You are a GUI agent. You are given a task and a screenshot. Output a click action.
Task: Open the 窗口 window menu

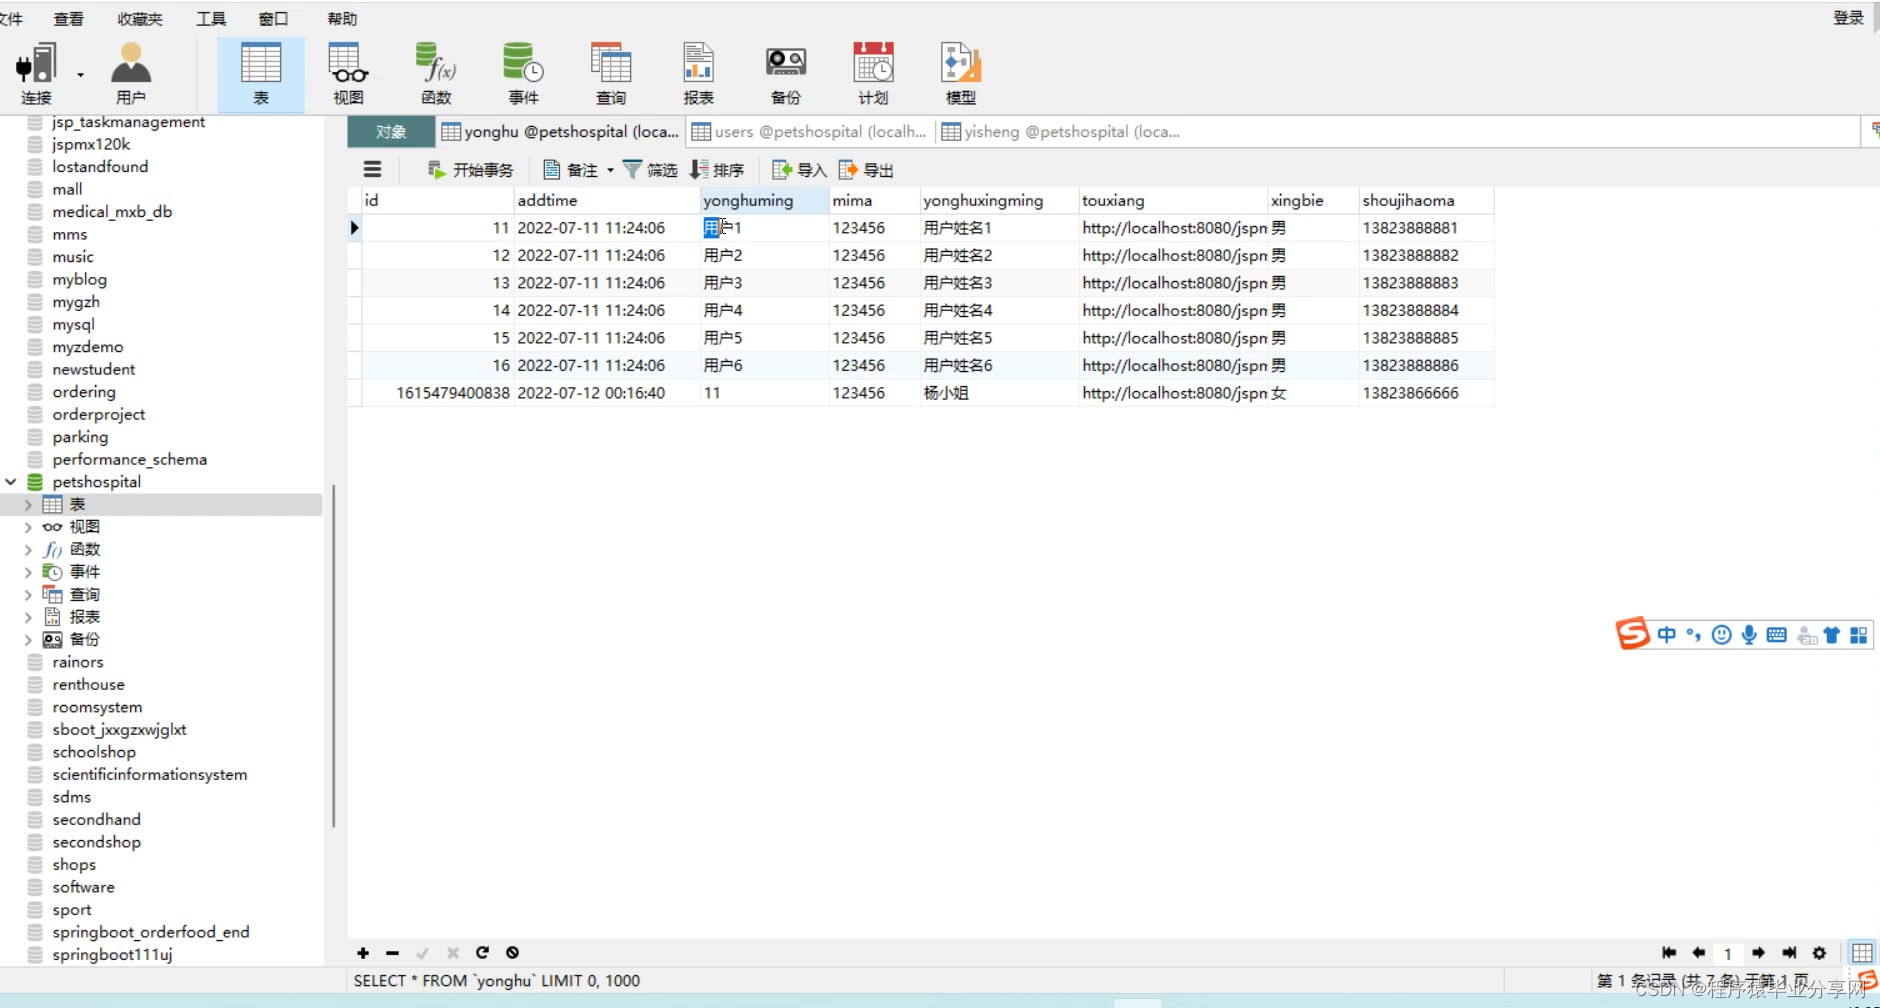(x=273, y=19)
